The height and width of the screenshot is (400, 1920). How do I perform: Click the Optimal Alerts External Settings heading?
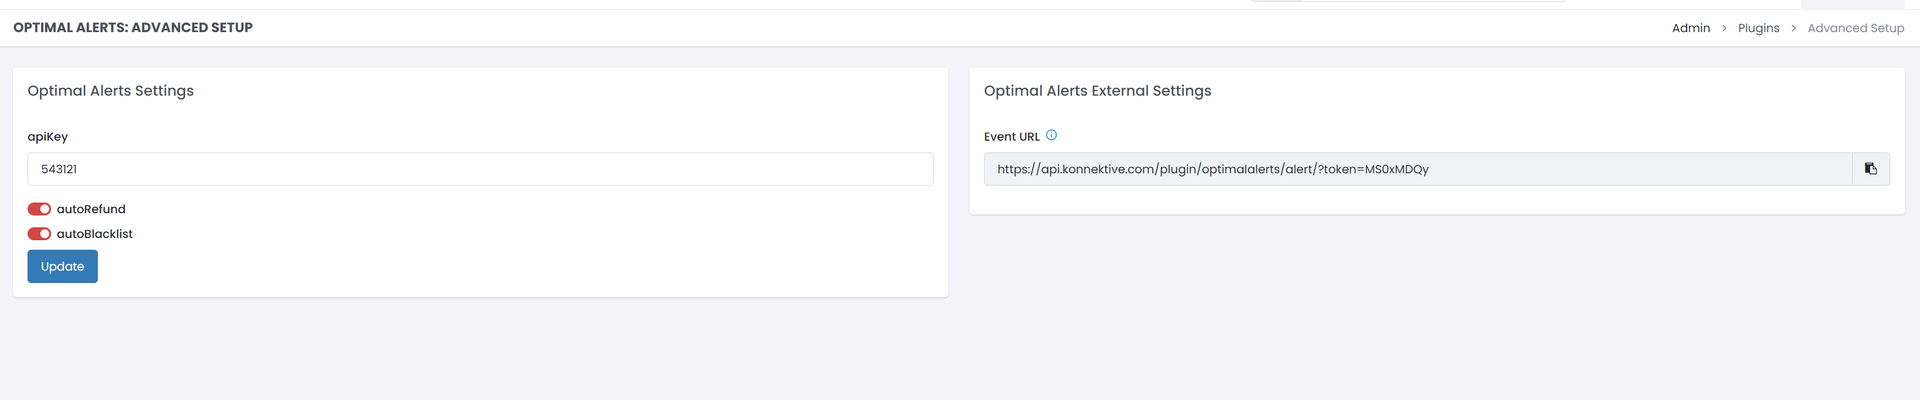point(1097,91)
